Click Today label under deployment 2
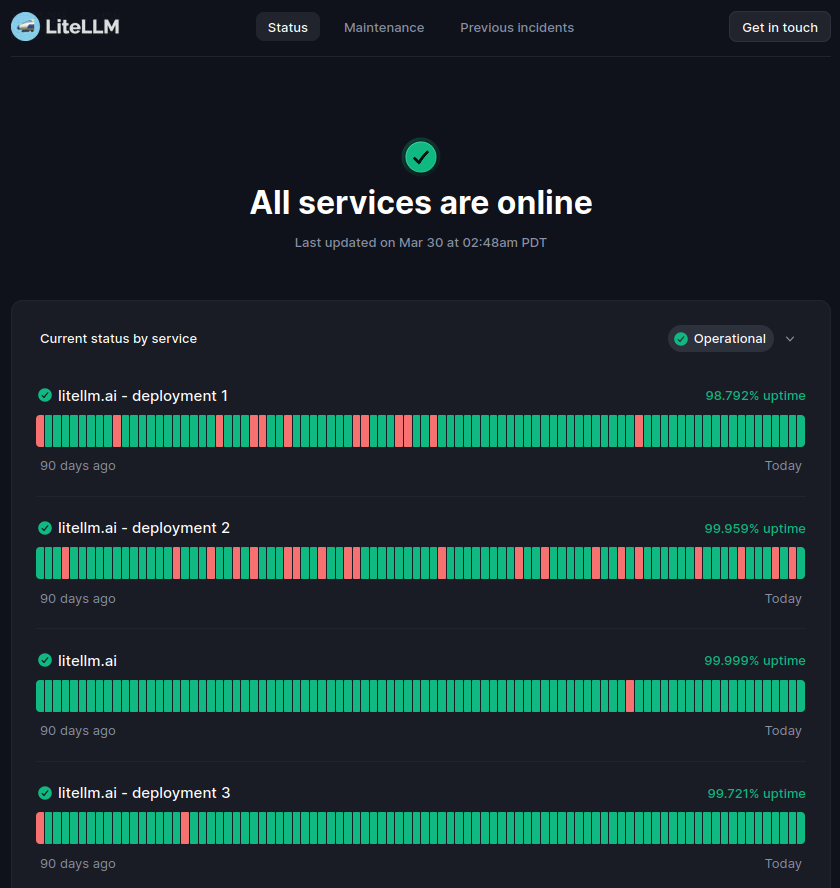840x888 pixels. pos(783,599)
